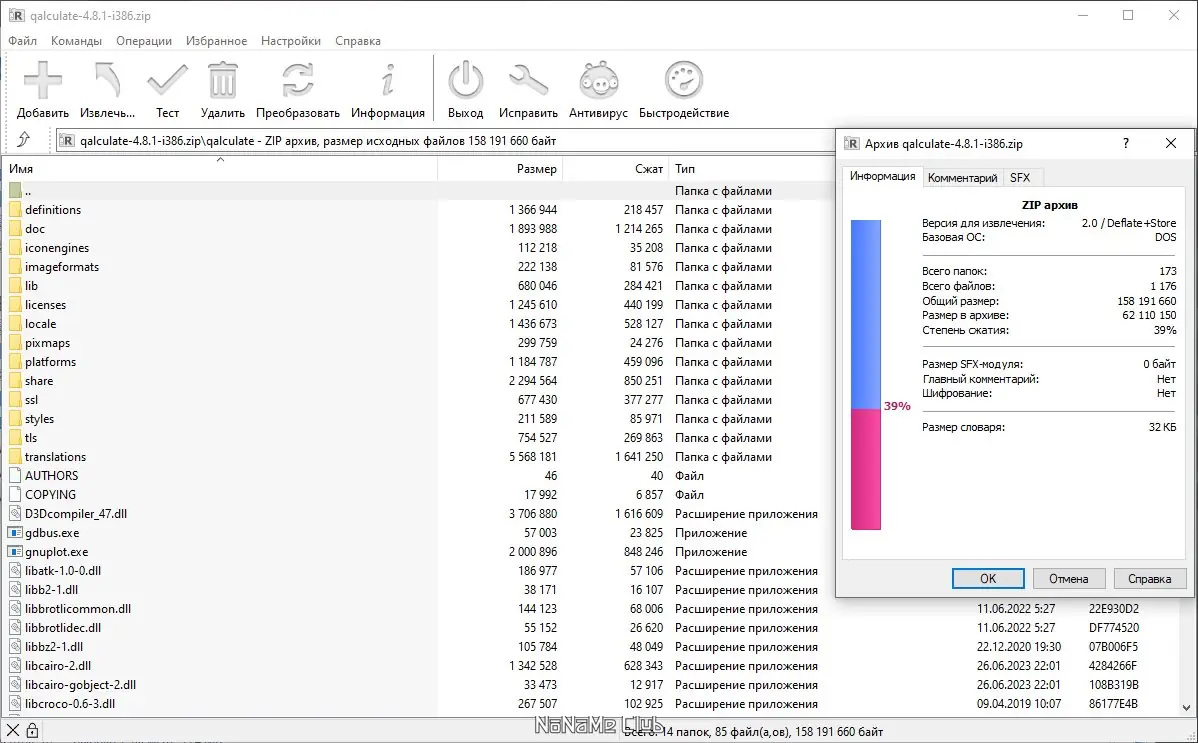Open the Файл menu
1198x743 pixels.
(22, 41)
